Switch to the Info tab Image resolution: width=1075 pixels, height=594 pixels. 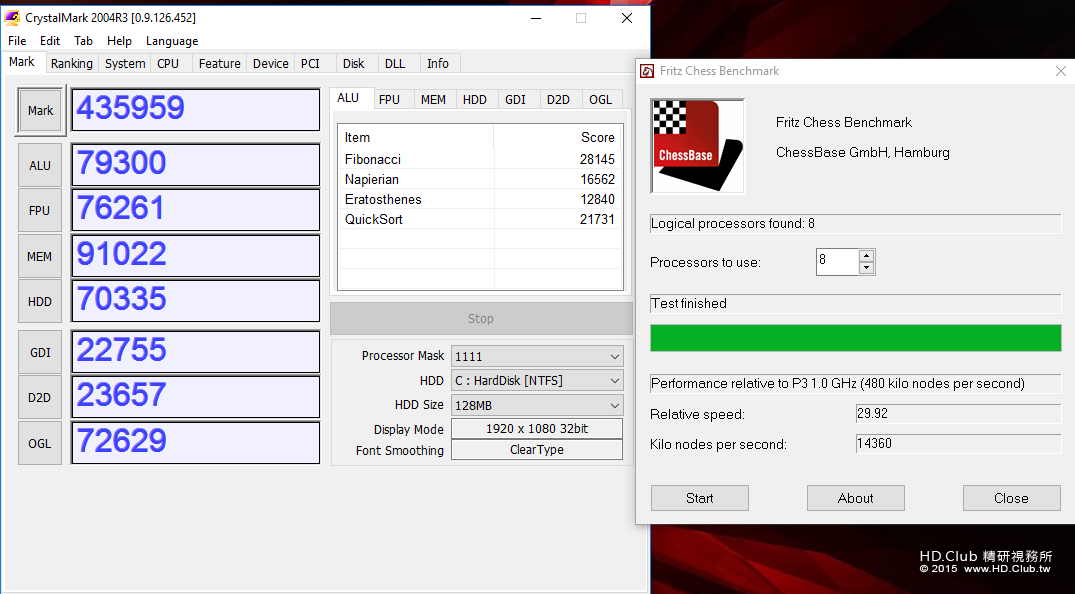tap(438, 64)
